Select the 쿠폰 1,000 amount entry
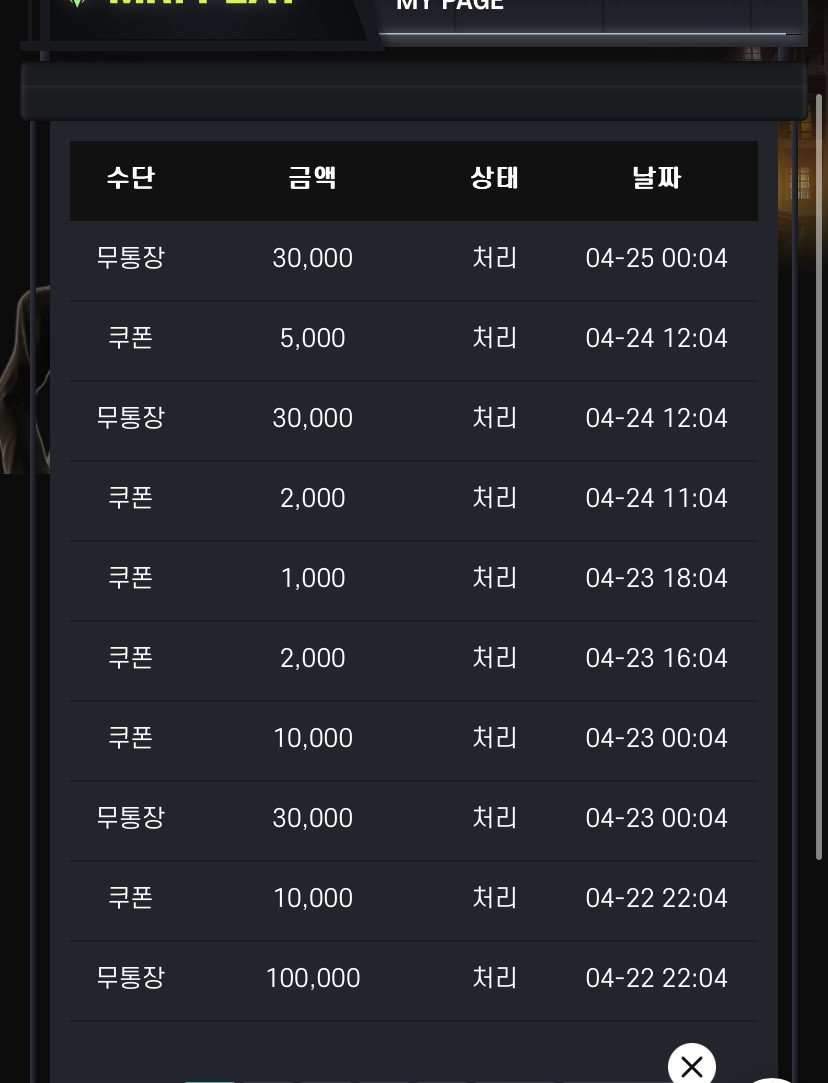 pyautogui.click(x=312, y=578)
